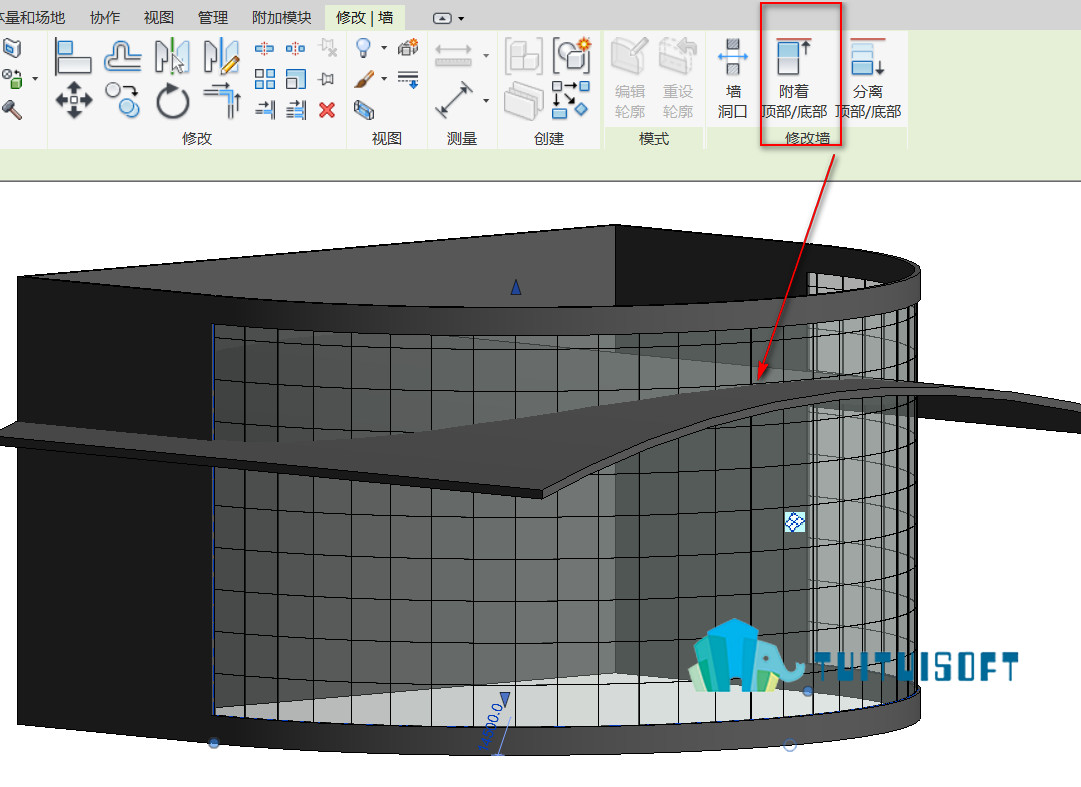
Task: Expand the Measure dropdown arrow
Action: [x=486, y=55]
